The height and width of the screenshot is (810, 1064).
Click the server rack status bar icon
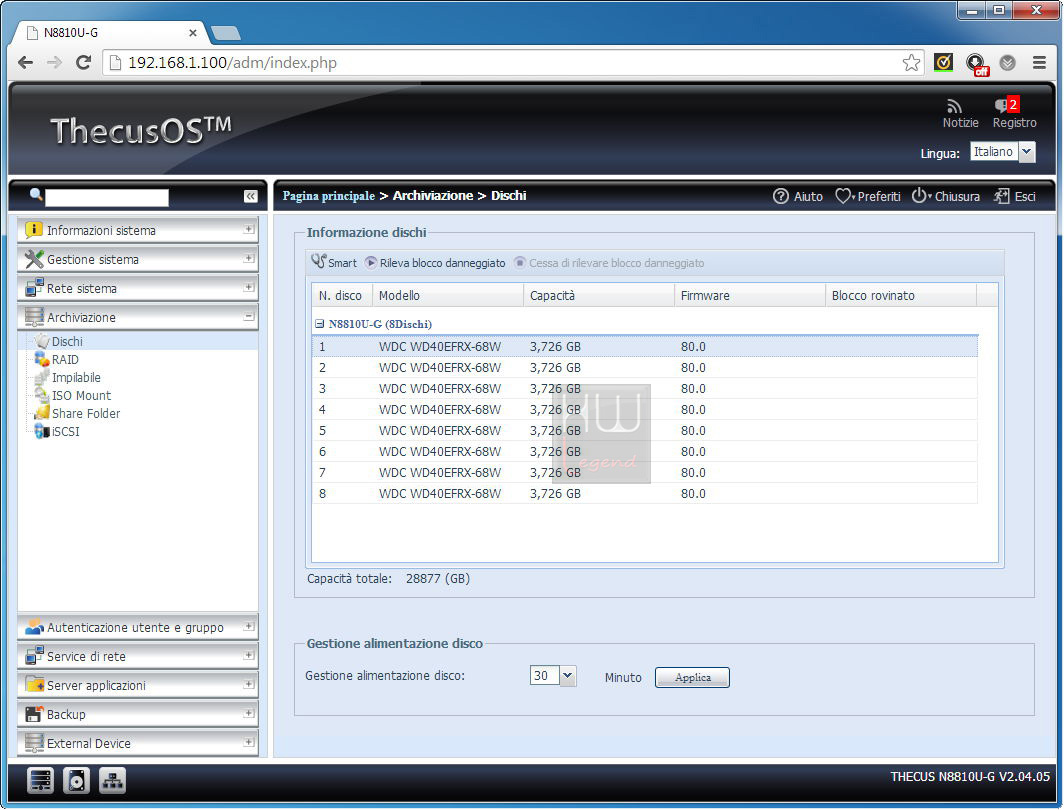click(x=40, y=781)
